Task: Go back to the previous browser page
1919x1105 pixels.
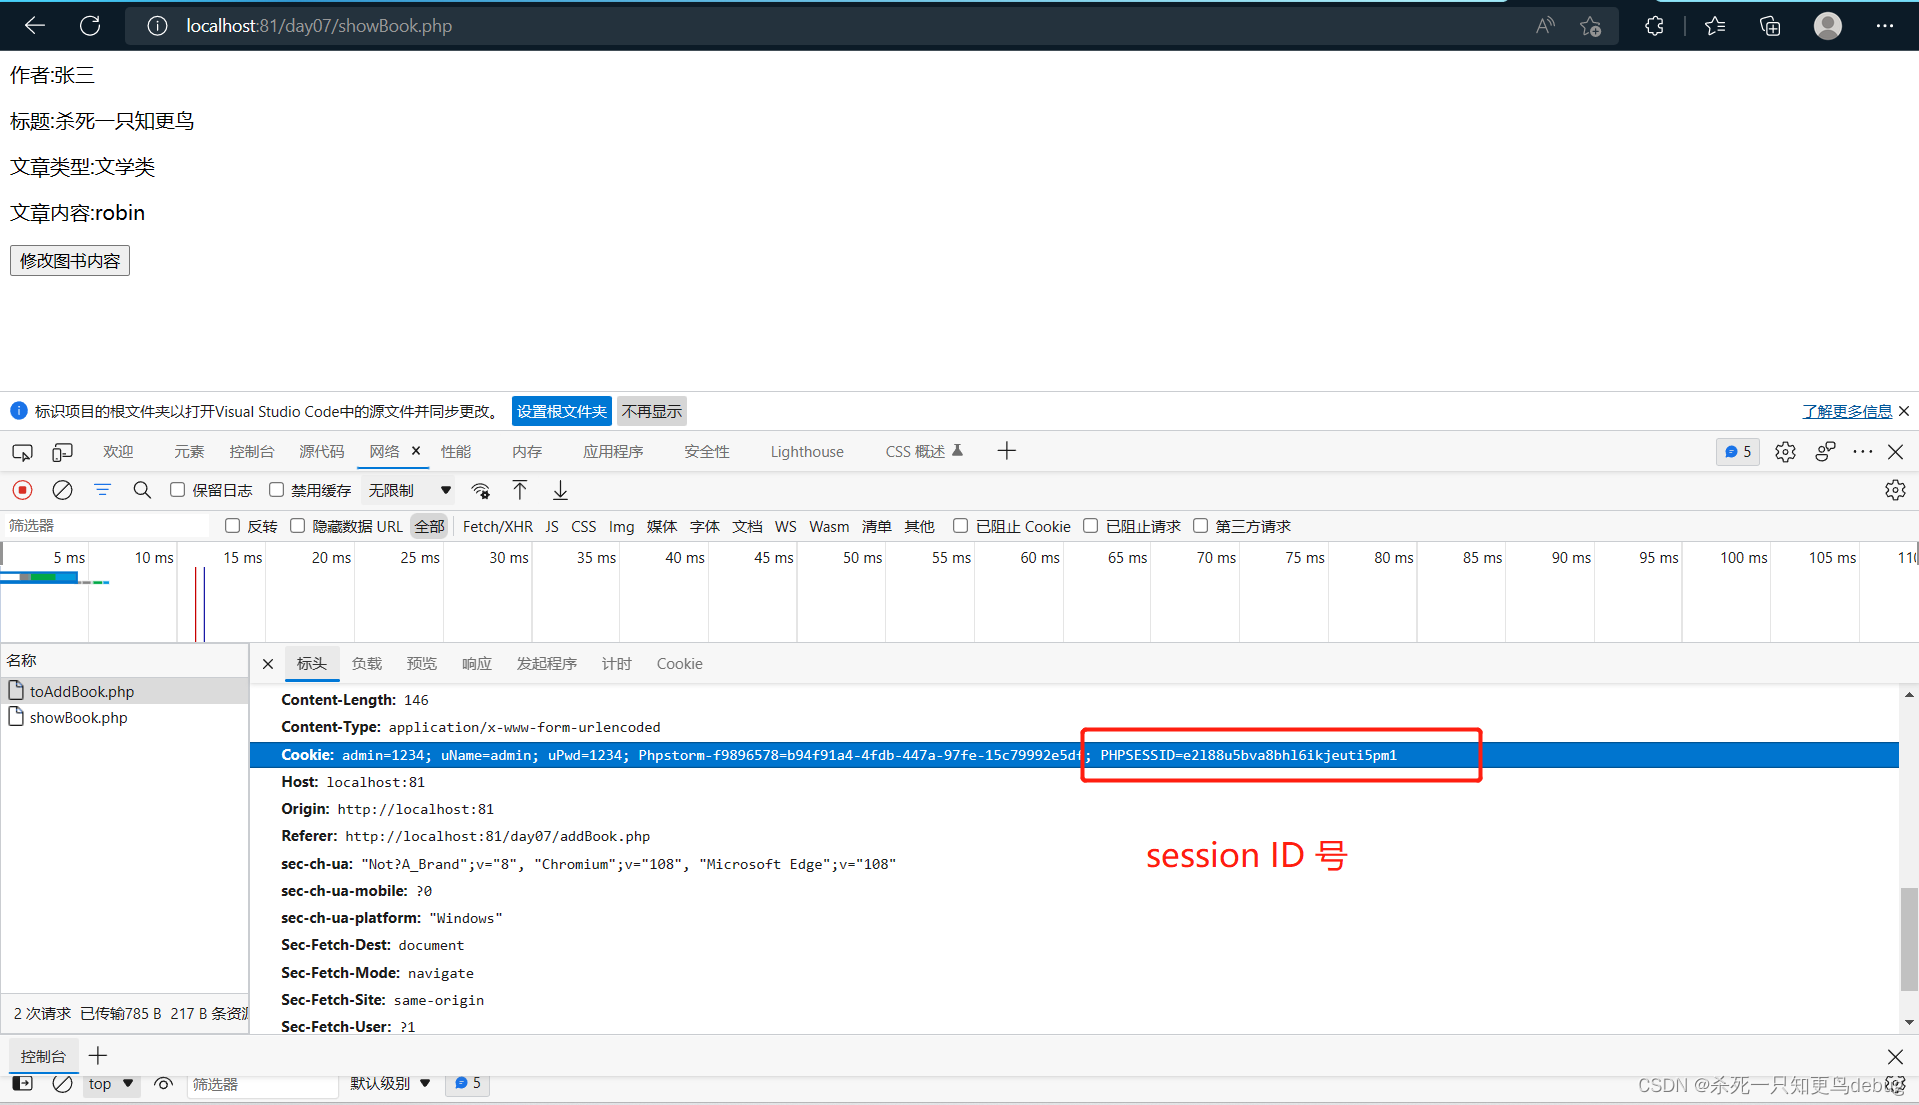Action: 35,26
